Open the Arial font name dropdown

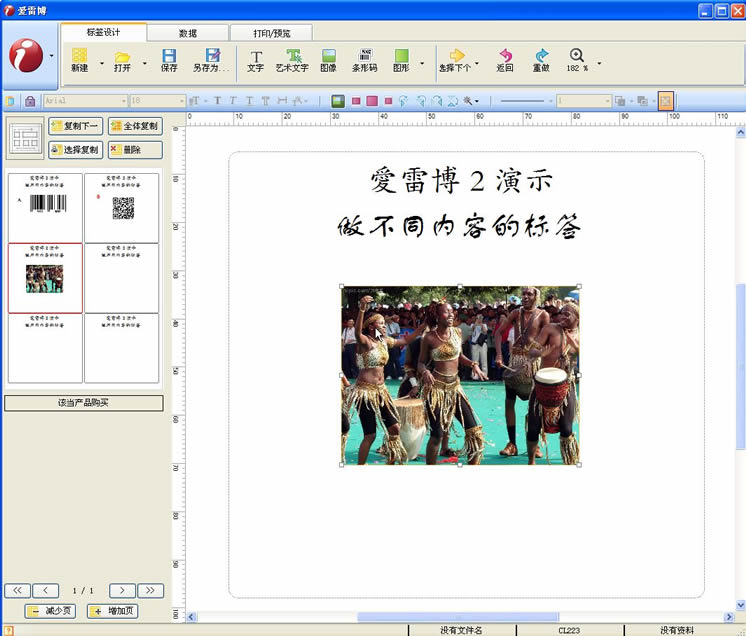[x=124, y=101]
